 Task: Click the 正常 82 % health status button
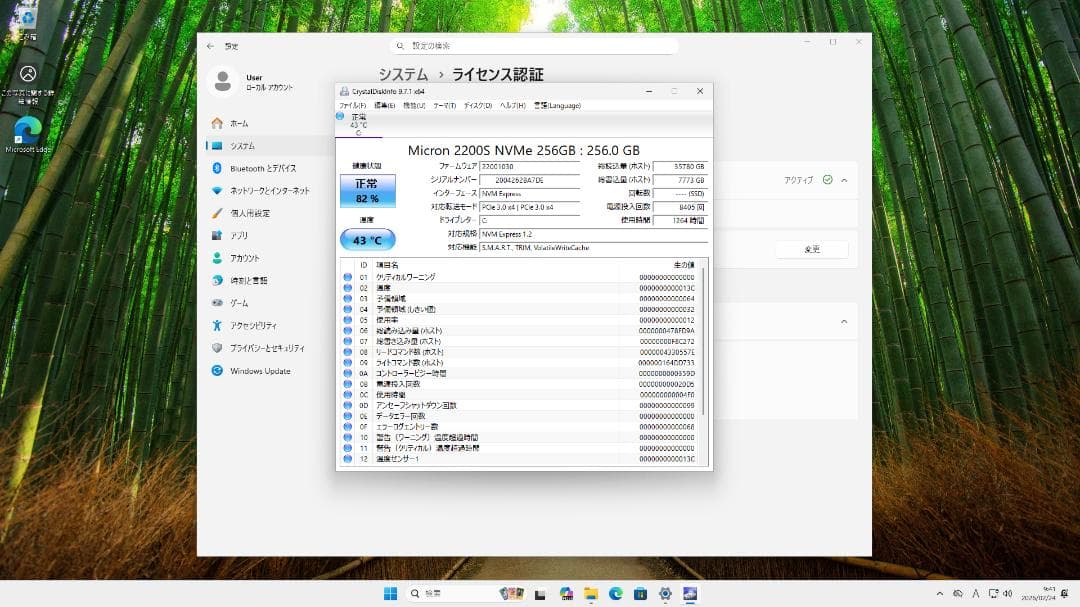click(368, 191)
